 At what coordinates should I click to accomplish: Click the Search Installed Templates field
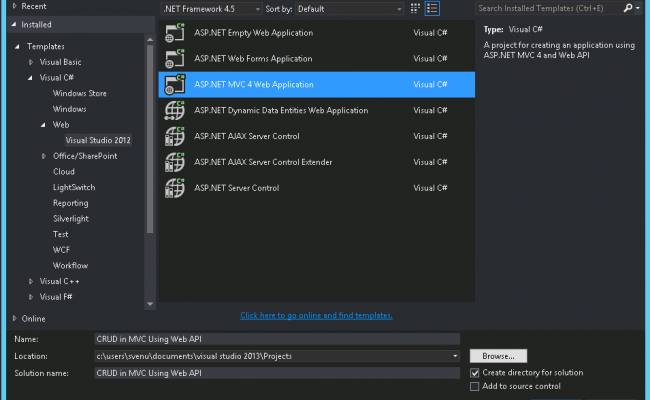[549, 8]
